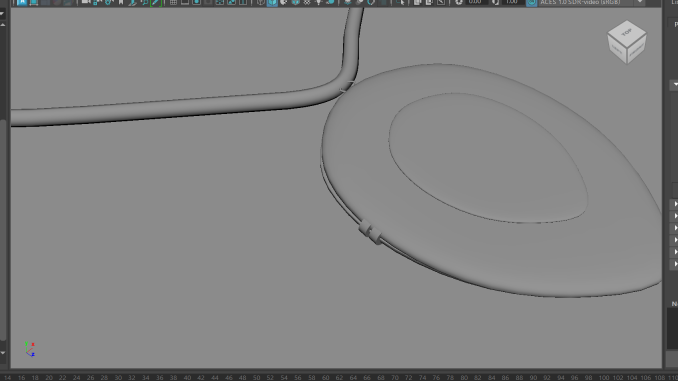The height and width of the screenshot is (381, 678).
Task: Toggle Smooth Shade All cube button
Action: pyautogui.click(x=272, y=2)
